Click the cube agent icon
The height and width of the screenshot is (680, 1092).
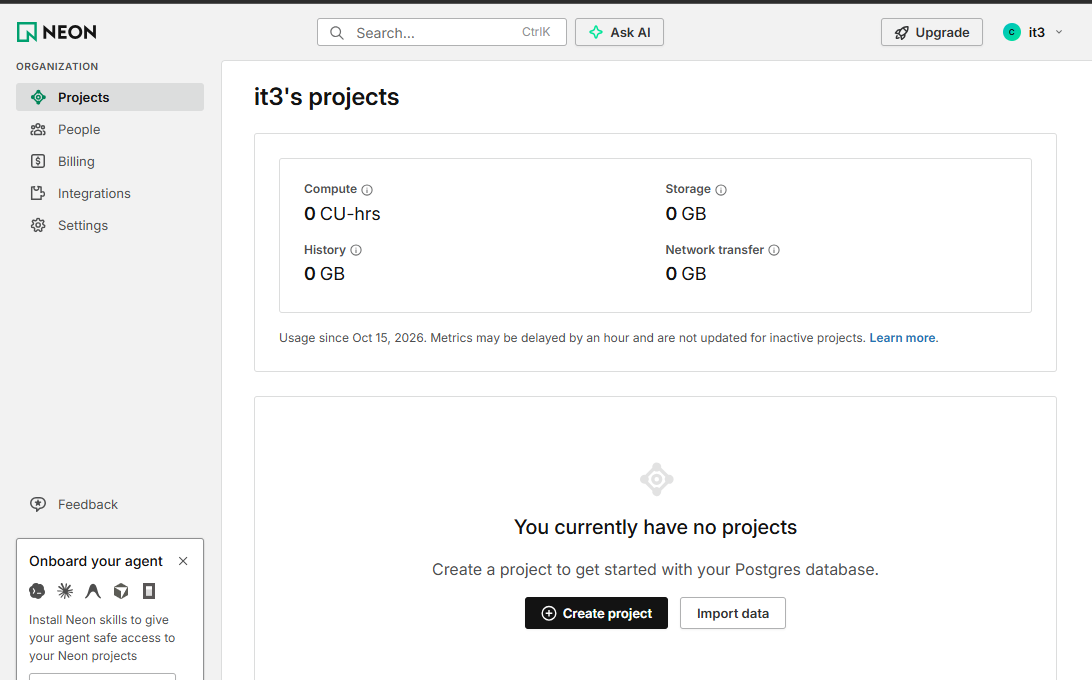121,591
